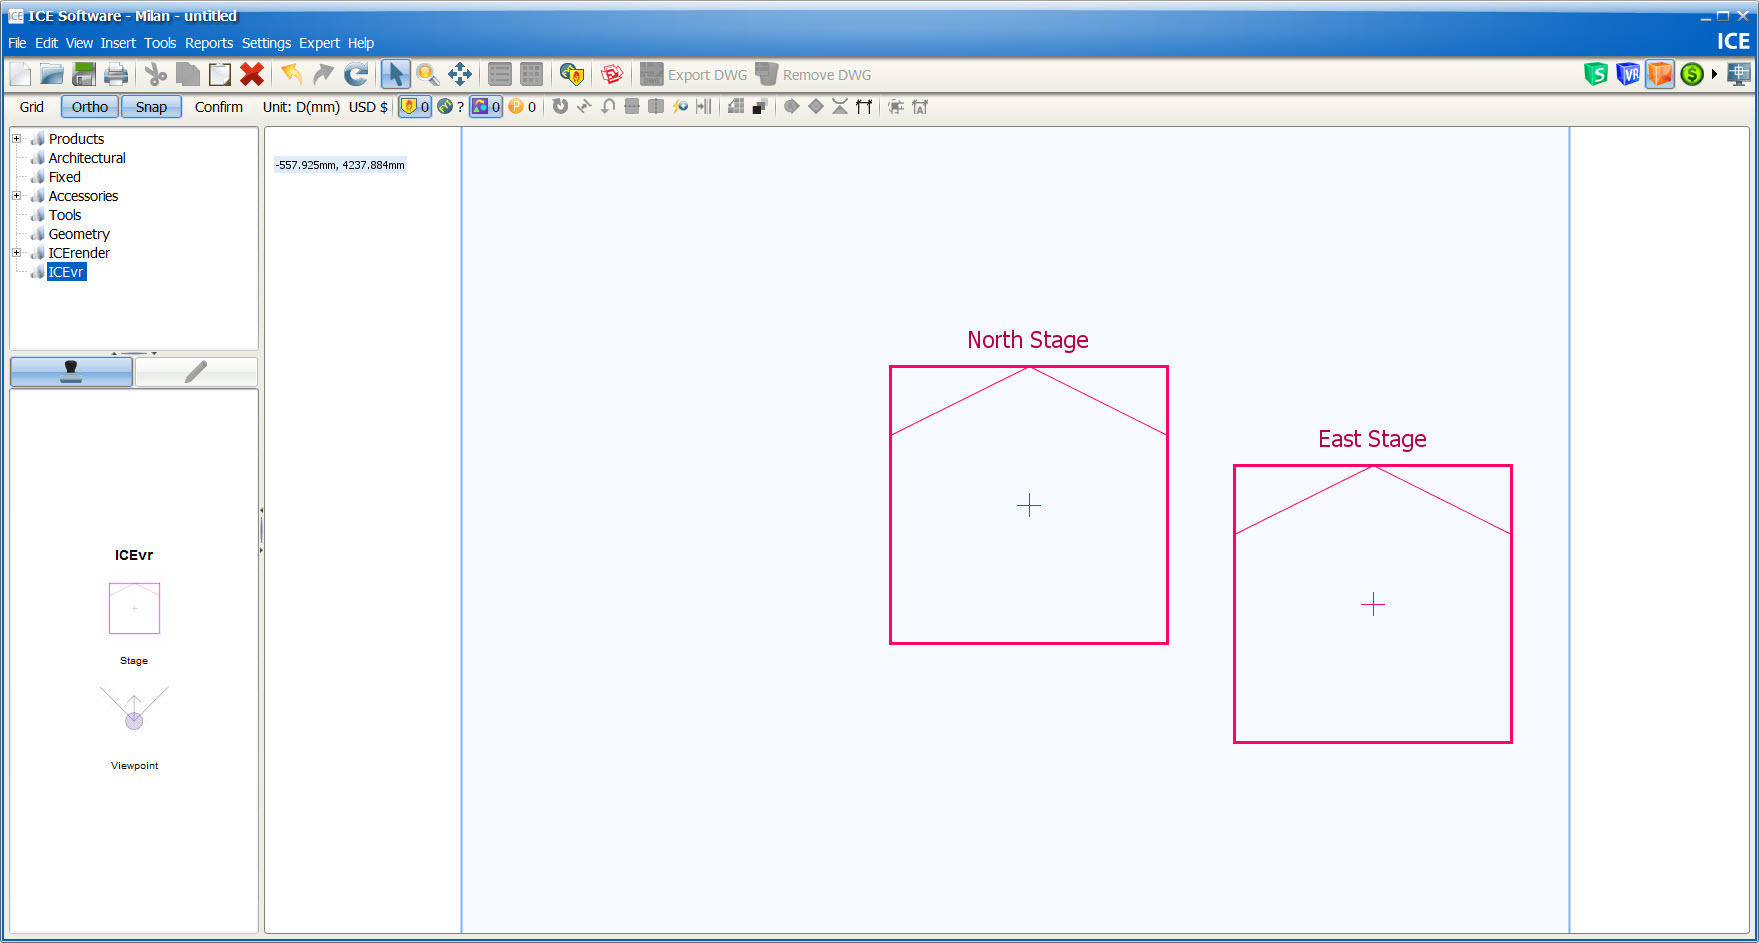Screen dimensions: 1759x943
Task: Click the red SketchUp-style icon
Action: point(612,74)
